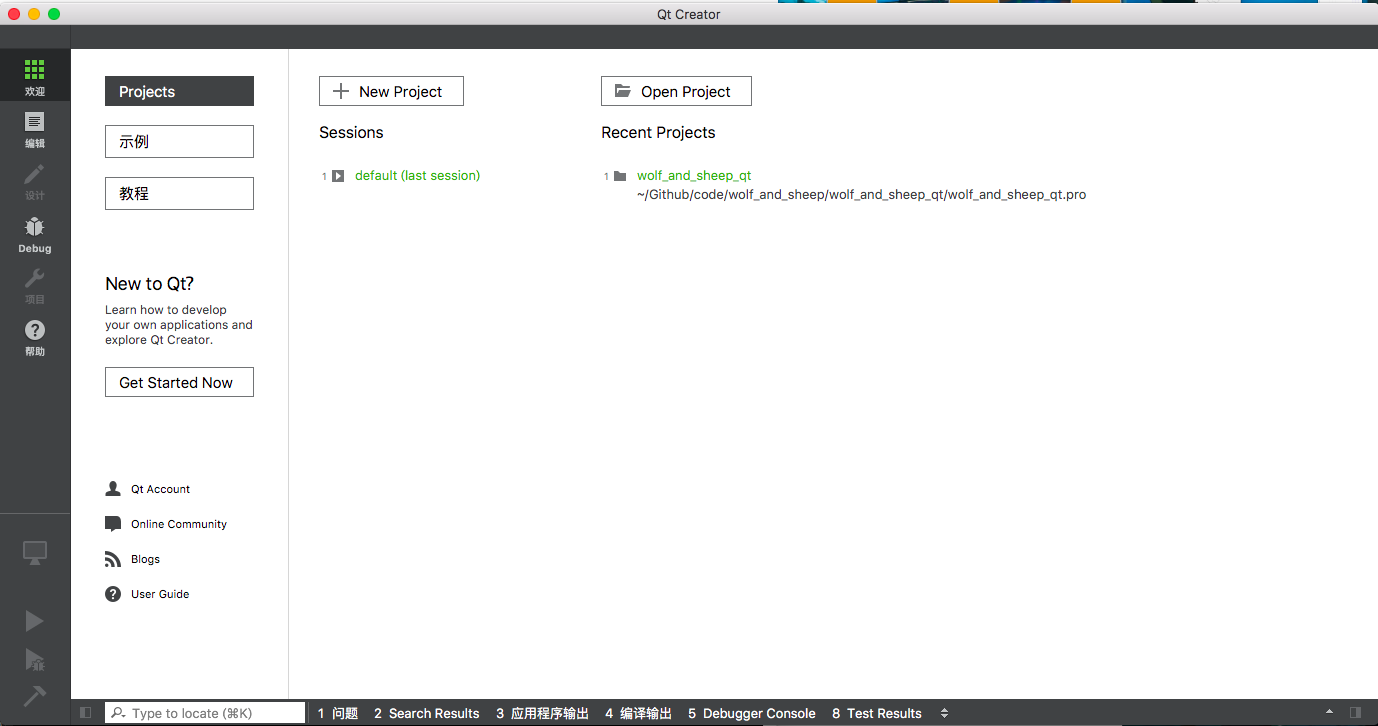Open the Search Results pane

pyautogui.click(x=427, y=713)
